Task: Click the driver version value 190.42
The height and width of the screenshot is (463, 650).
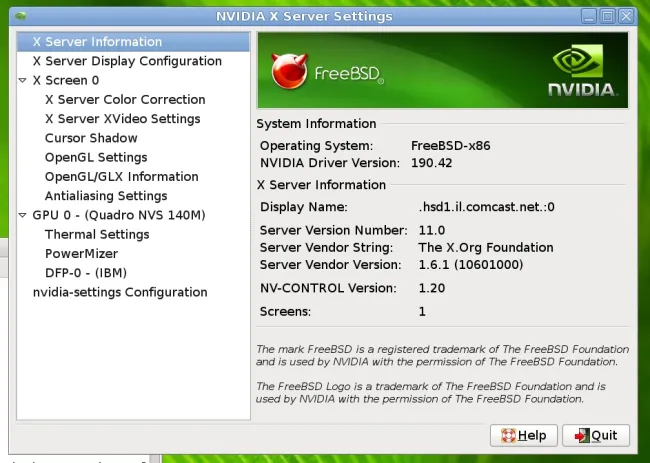Action: pos(432,163)
